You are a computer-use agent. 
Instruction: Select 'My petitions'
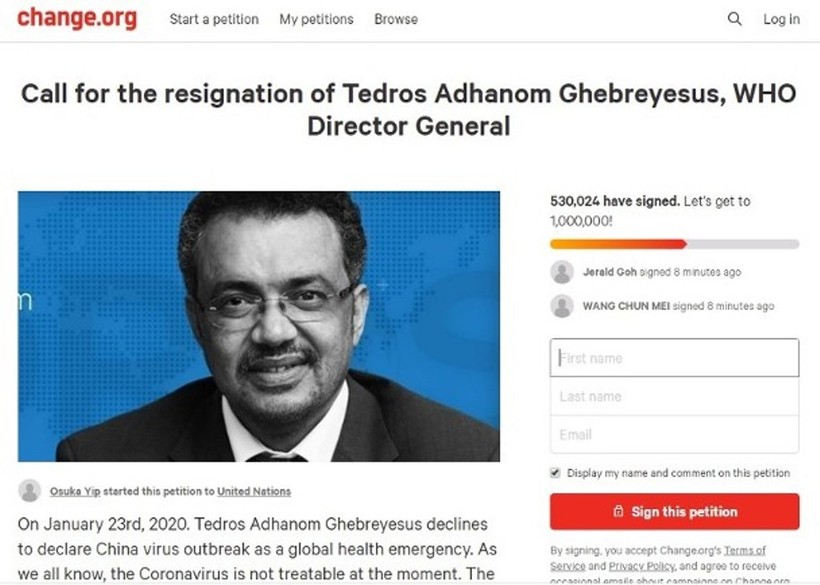click(316, 18)
